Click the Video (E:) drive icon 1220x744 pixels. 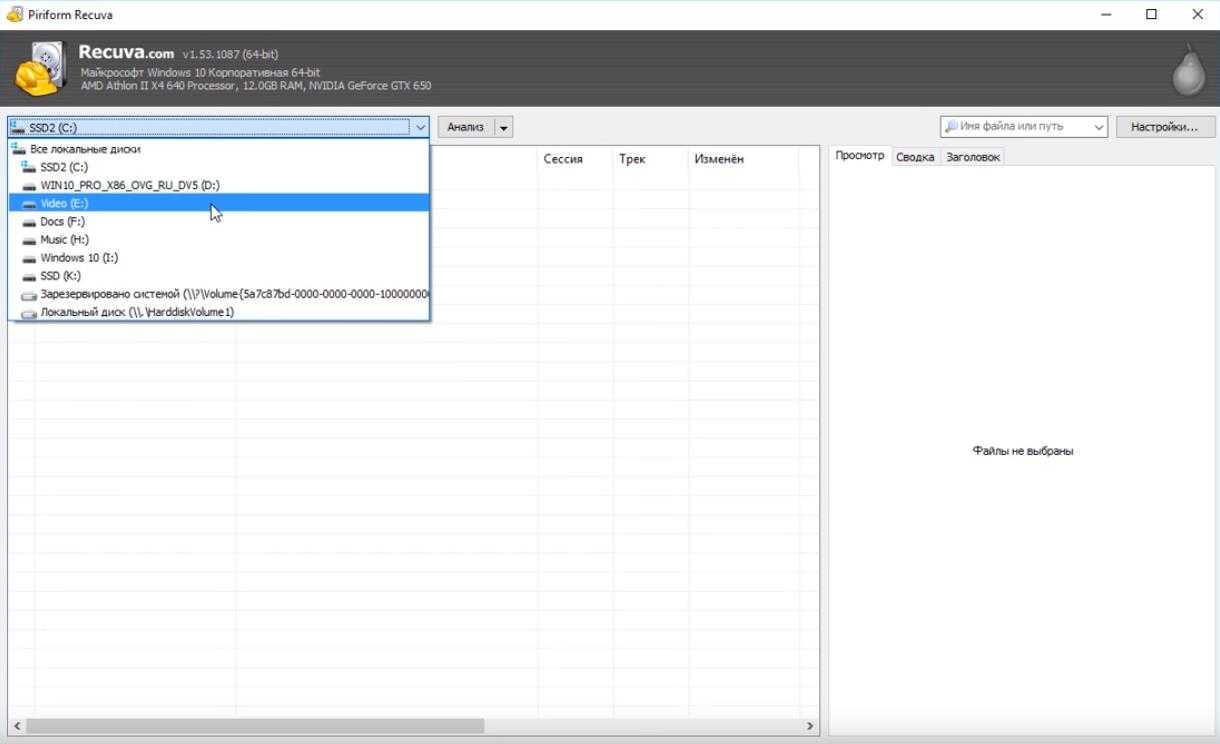(29, 204)
